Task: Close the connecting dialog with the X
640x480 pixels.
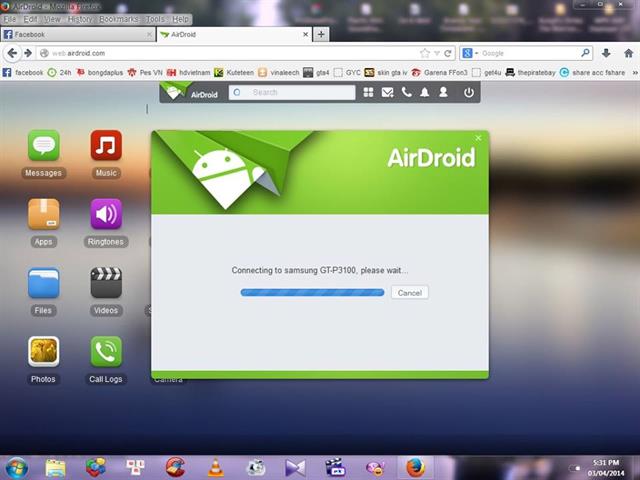Action: click(x=478, y=138)
